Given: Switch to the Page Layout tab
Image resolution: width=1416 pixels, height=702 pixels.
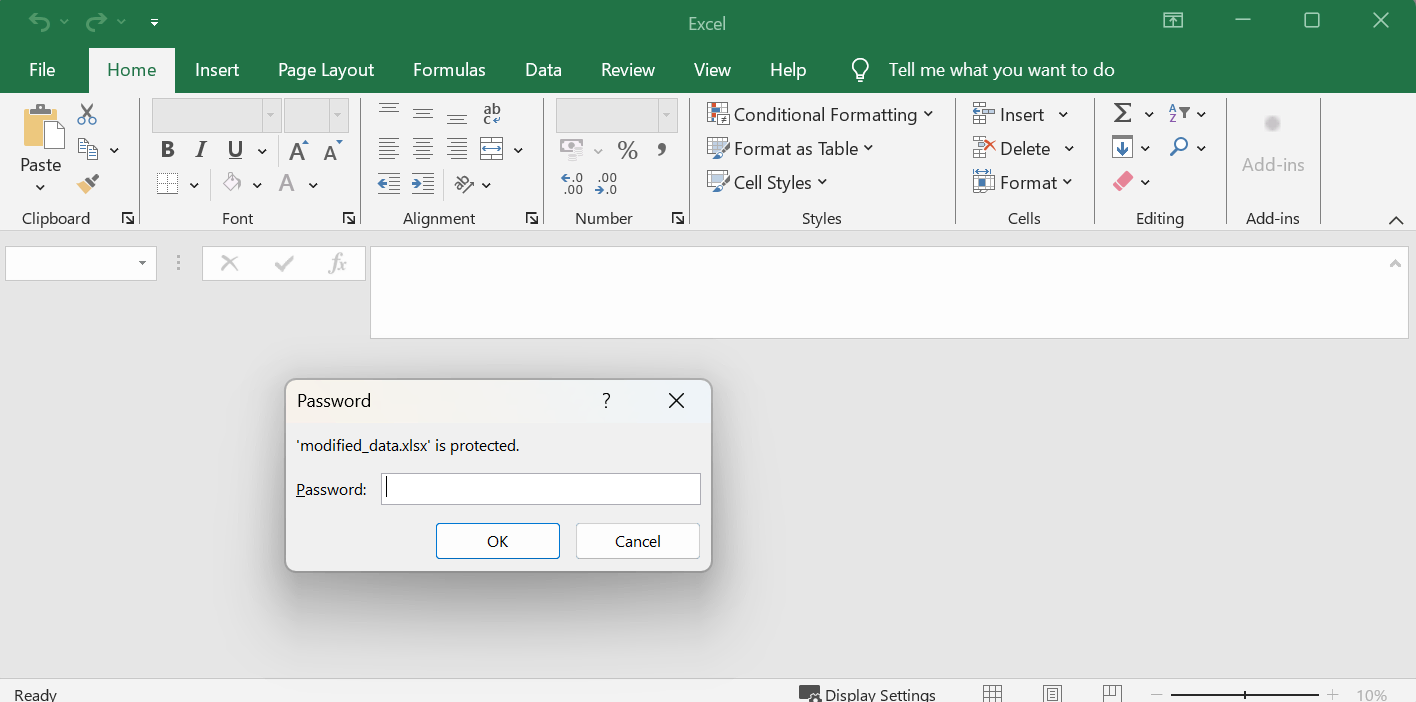Looking at the screenshot, I should [325, 70].
